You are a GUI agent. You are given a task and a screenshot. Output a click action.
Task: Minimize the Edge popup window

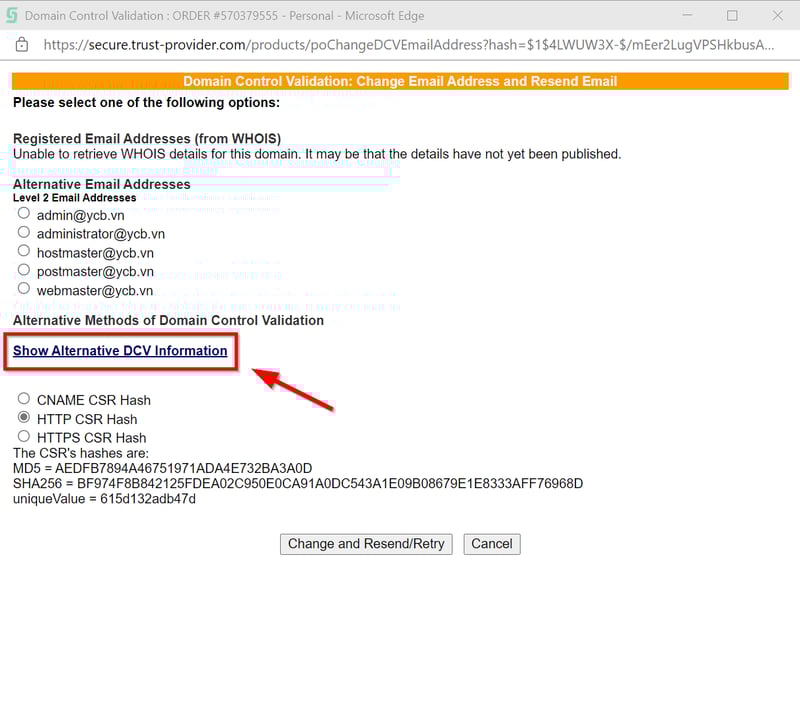tap(685, 16)
